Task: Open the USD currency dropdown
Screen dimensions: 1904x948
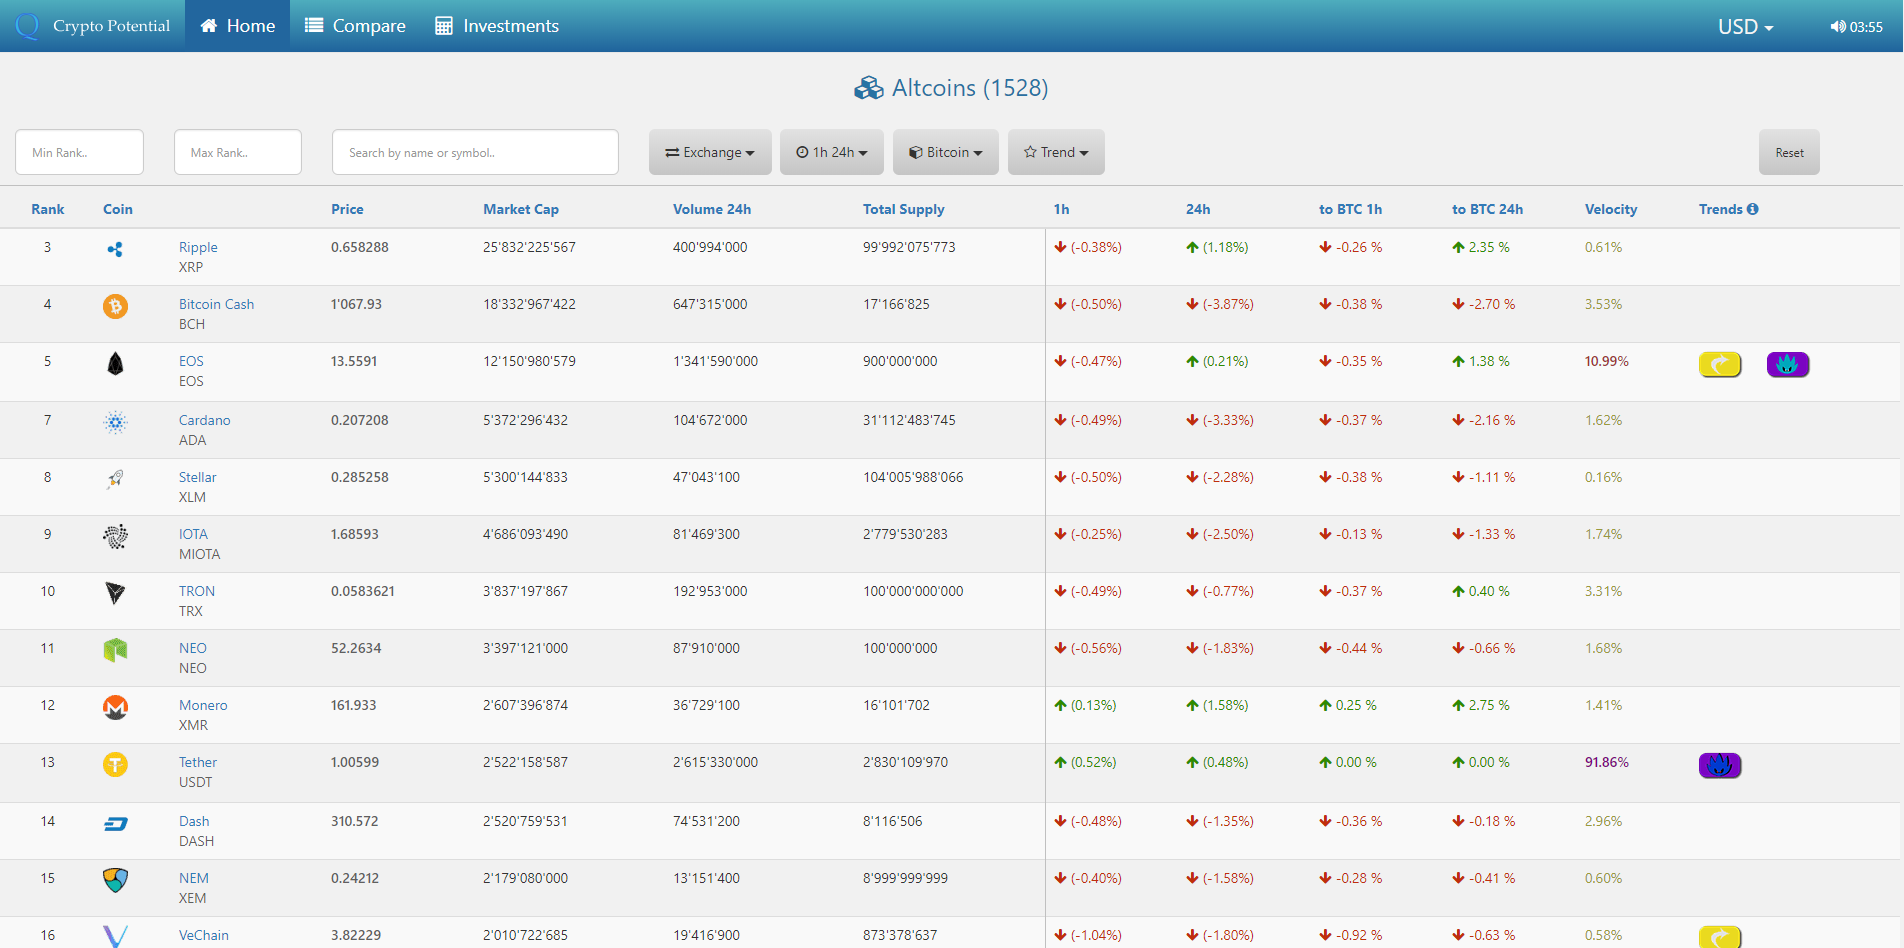Action: (x=1745, y=27)
